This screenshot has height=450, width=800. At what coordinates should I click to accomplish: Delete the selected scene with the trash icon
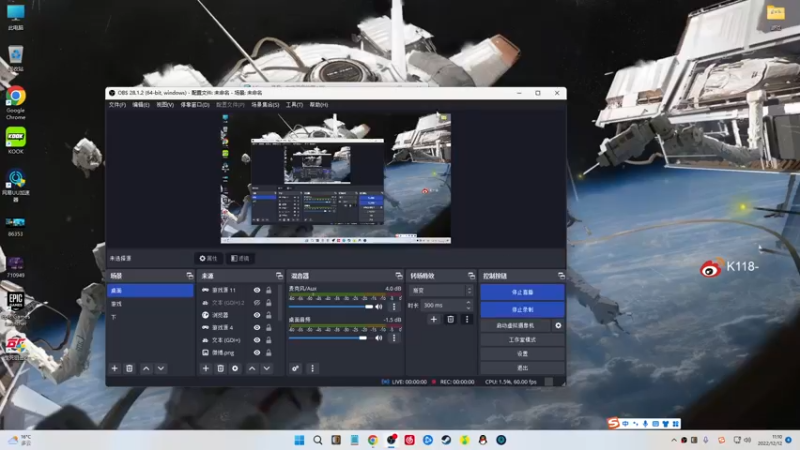point(130,368)
